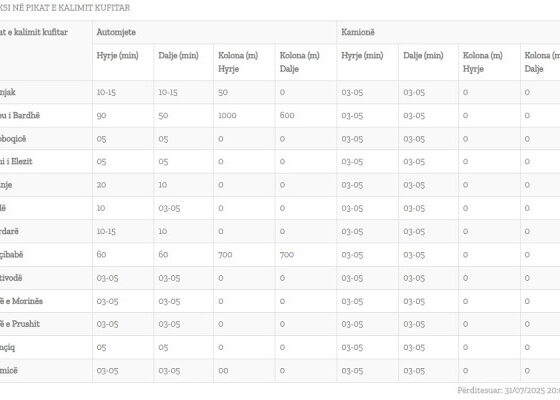Click the first Hyrje (min) column header

pos(118,55)
